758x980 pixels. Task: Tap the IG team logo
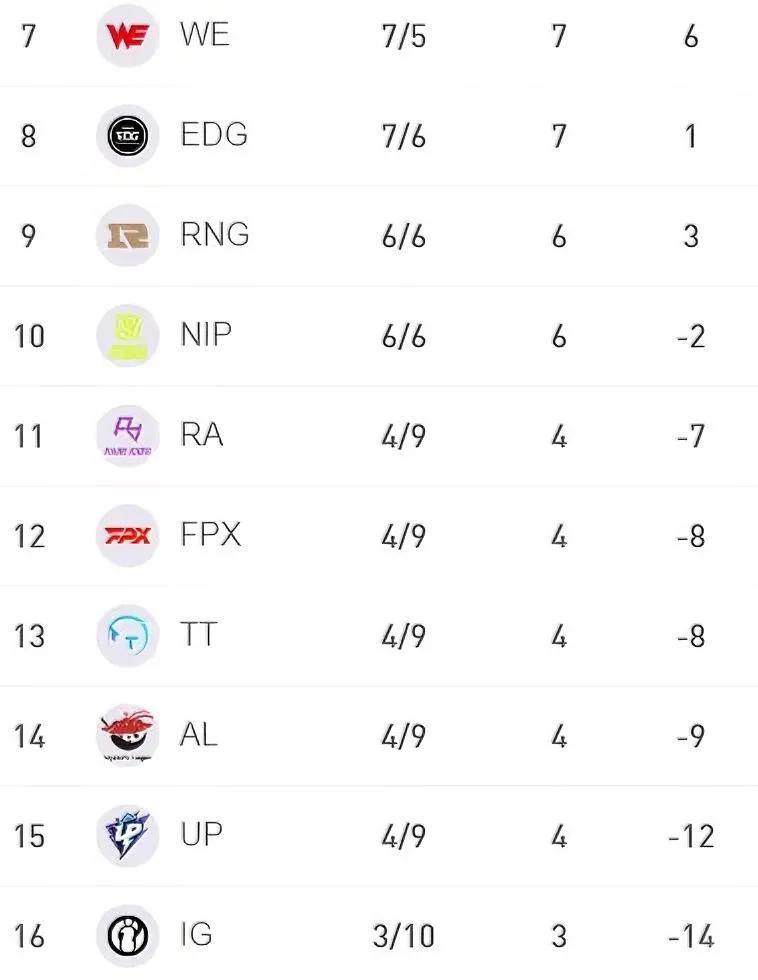[128, 936]
